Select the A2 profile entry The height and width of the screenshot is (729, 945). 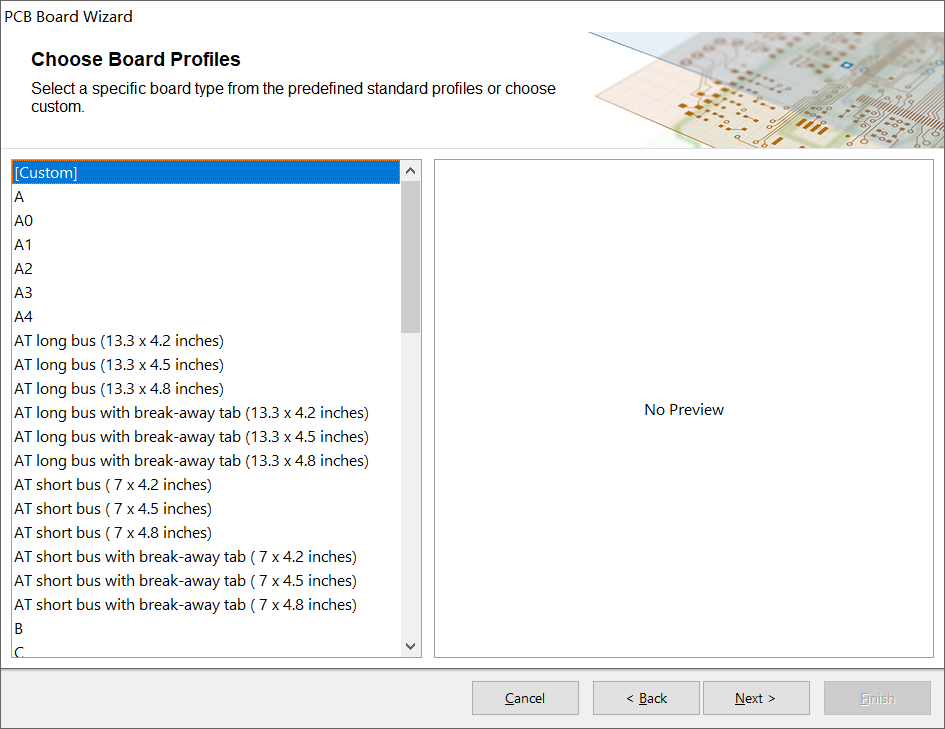point(206,269)
